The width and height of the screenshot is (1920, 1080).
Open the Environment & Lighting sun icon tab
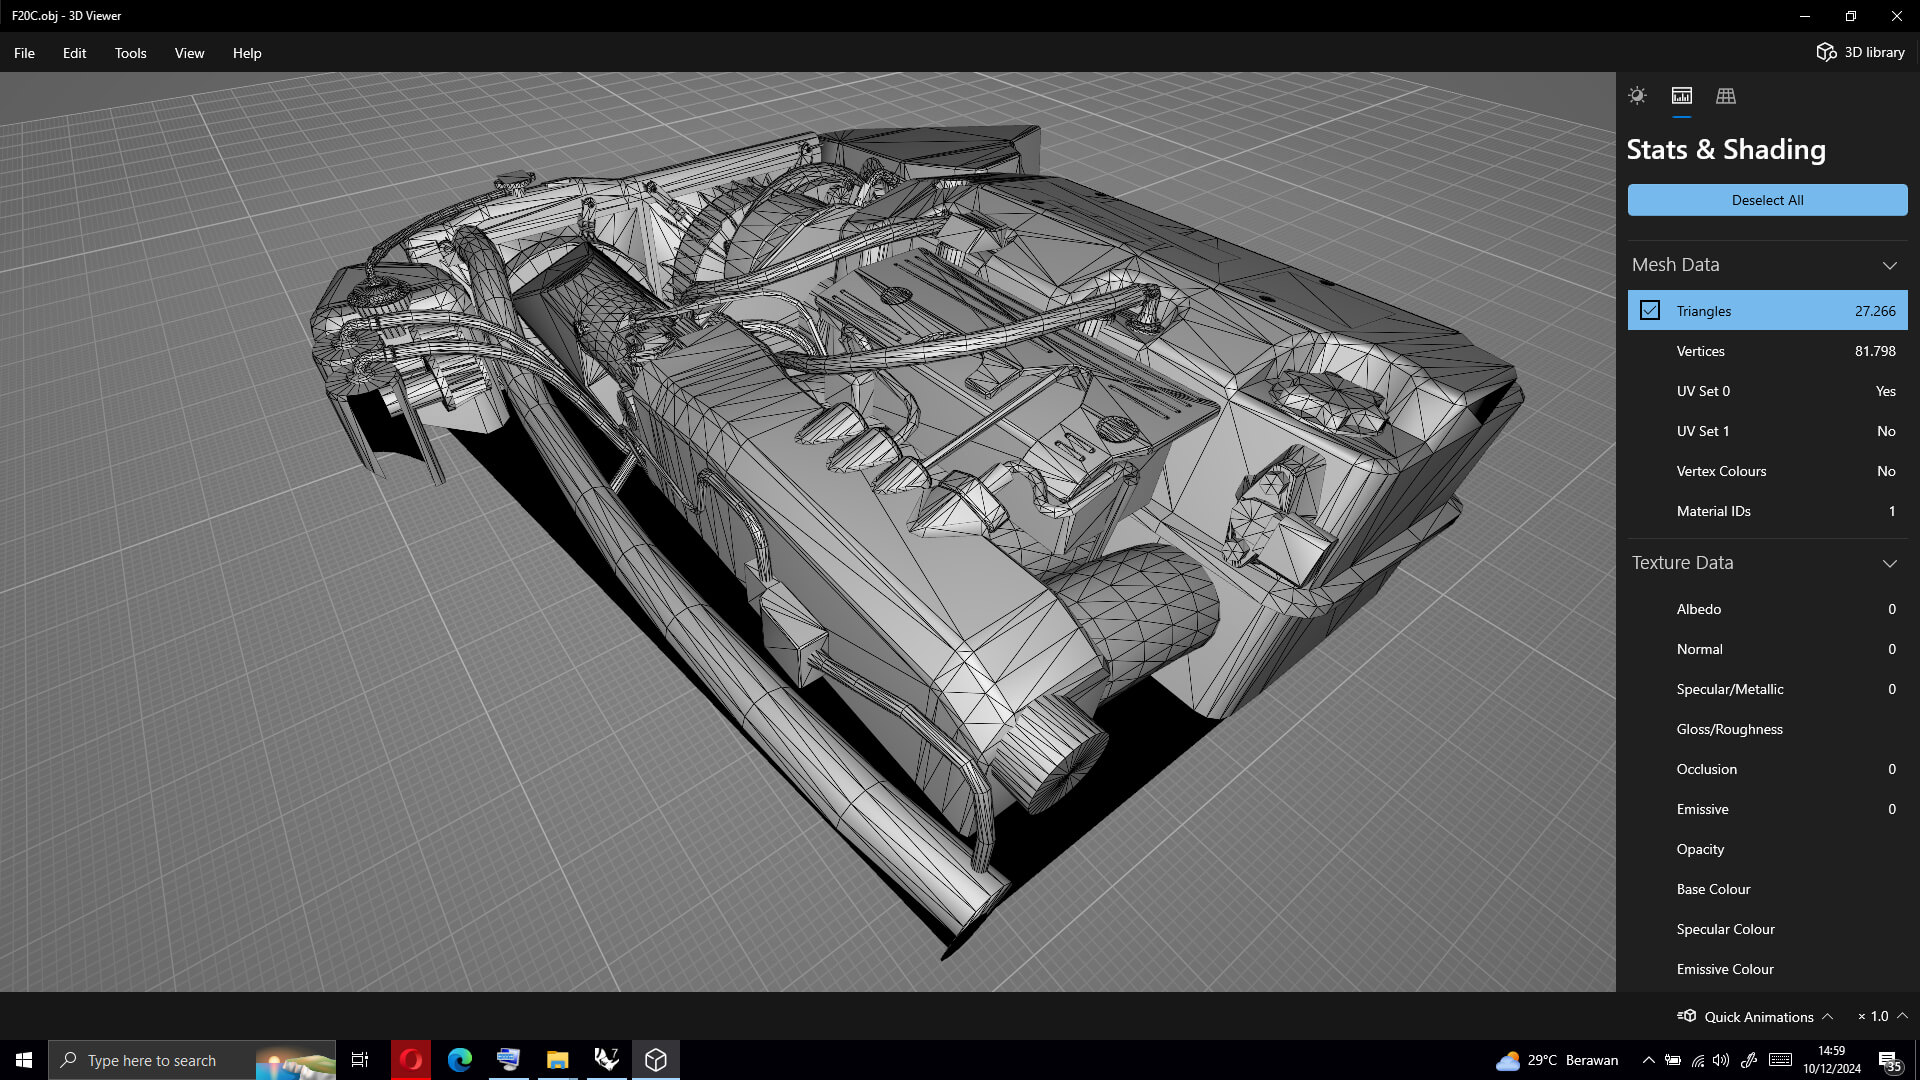[x=1637, y=96]
